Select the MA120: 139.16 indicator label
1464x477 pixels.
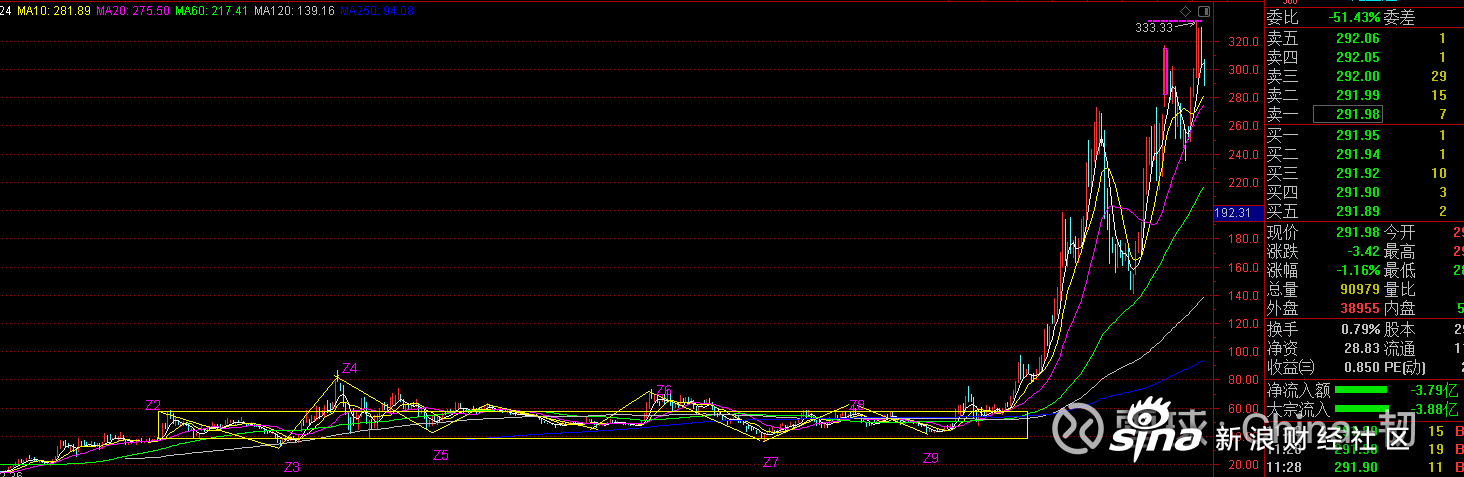pyautogui.click(x=294, y=10)
